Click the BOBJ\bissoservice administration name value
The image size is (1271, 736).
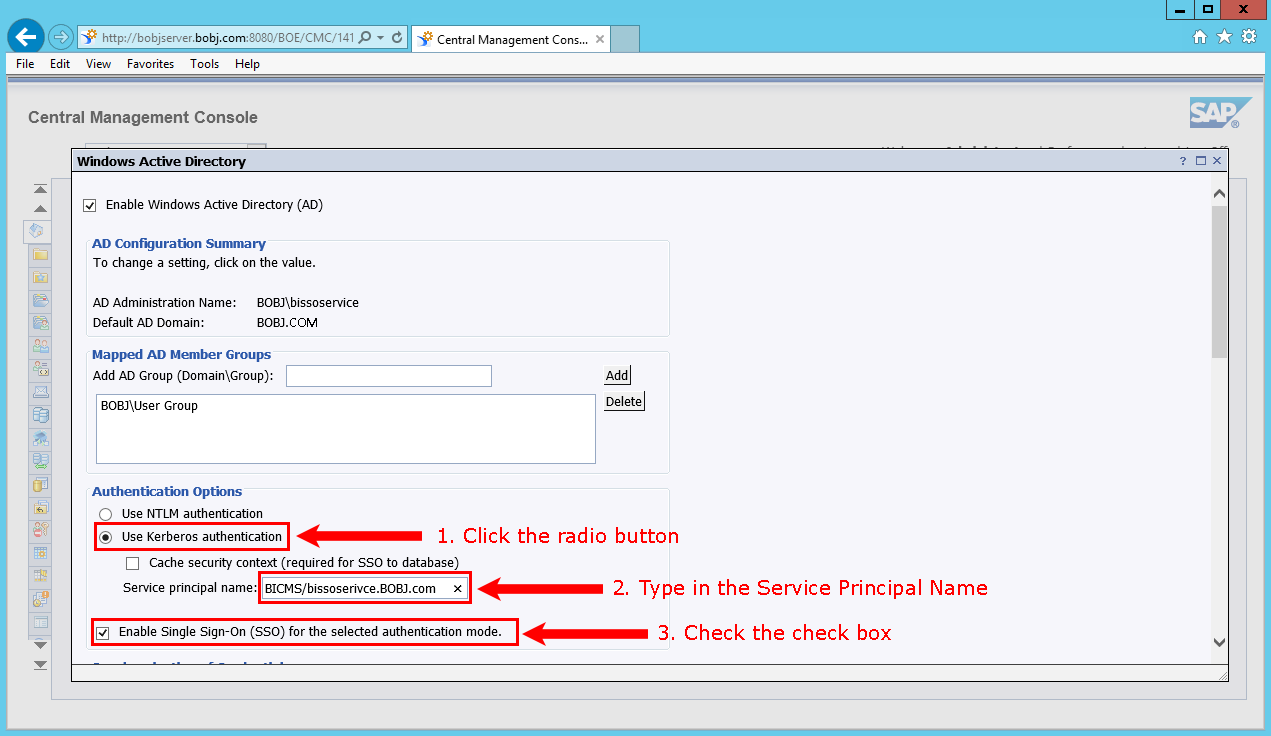(x=308, y=303)
